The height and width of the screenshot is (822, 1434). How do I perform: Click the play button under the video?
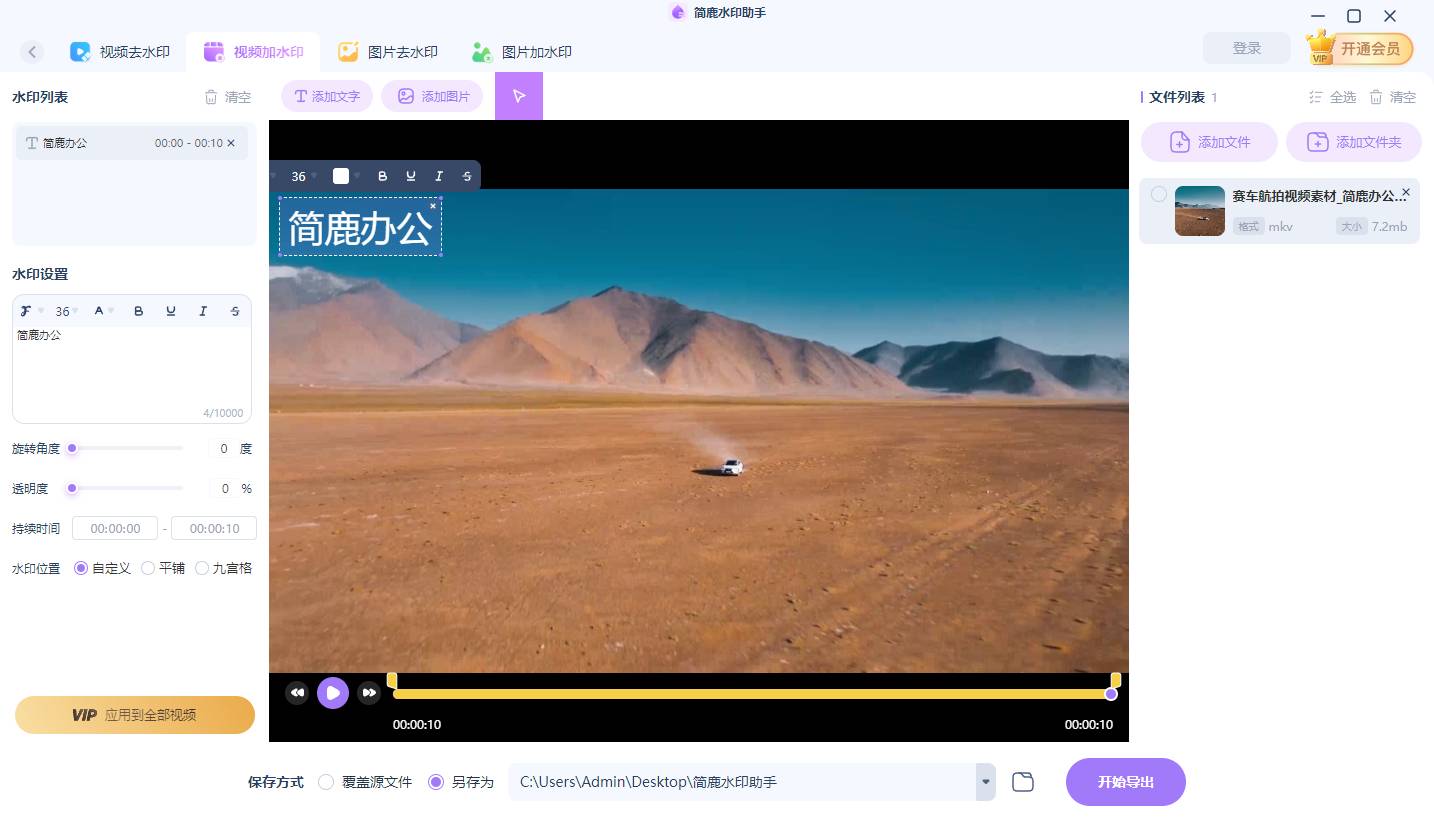pos(333,692)
